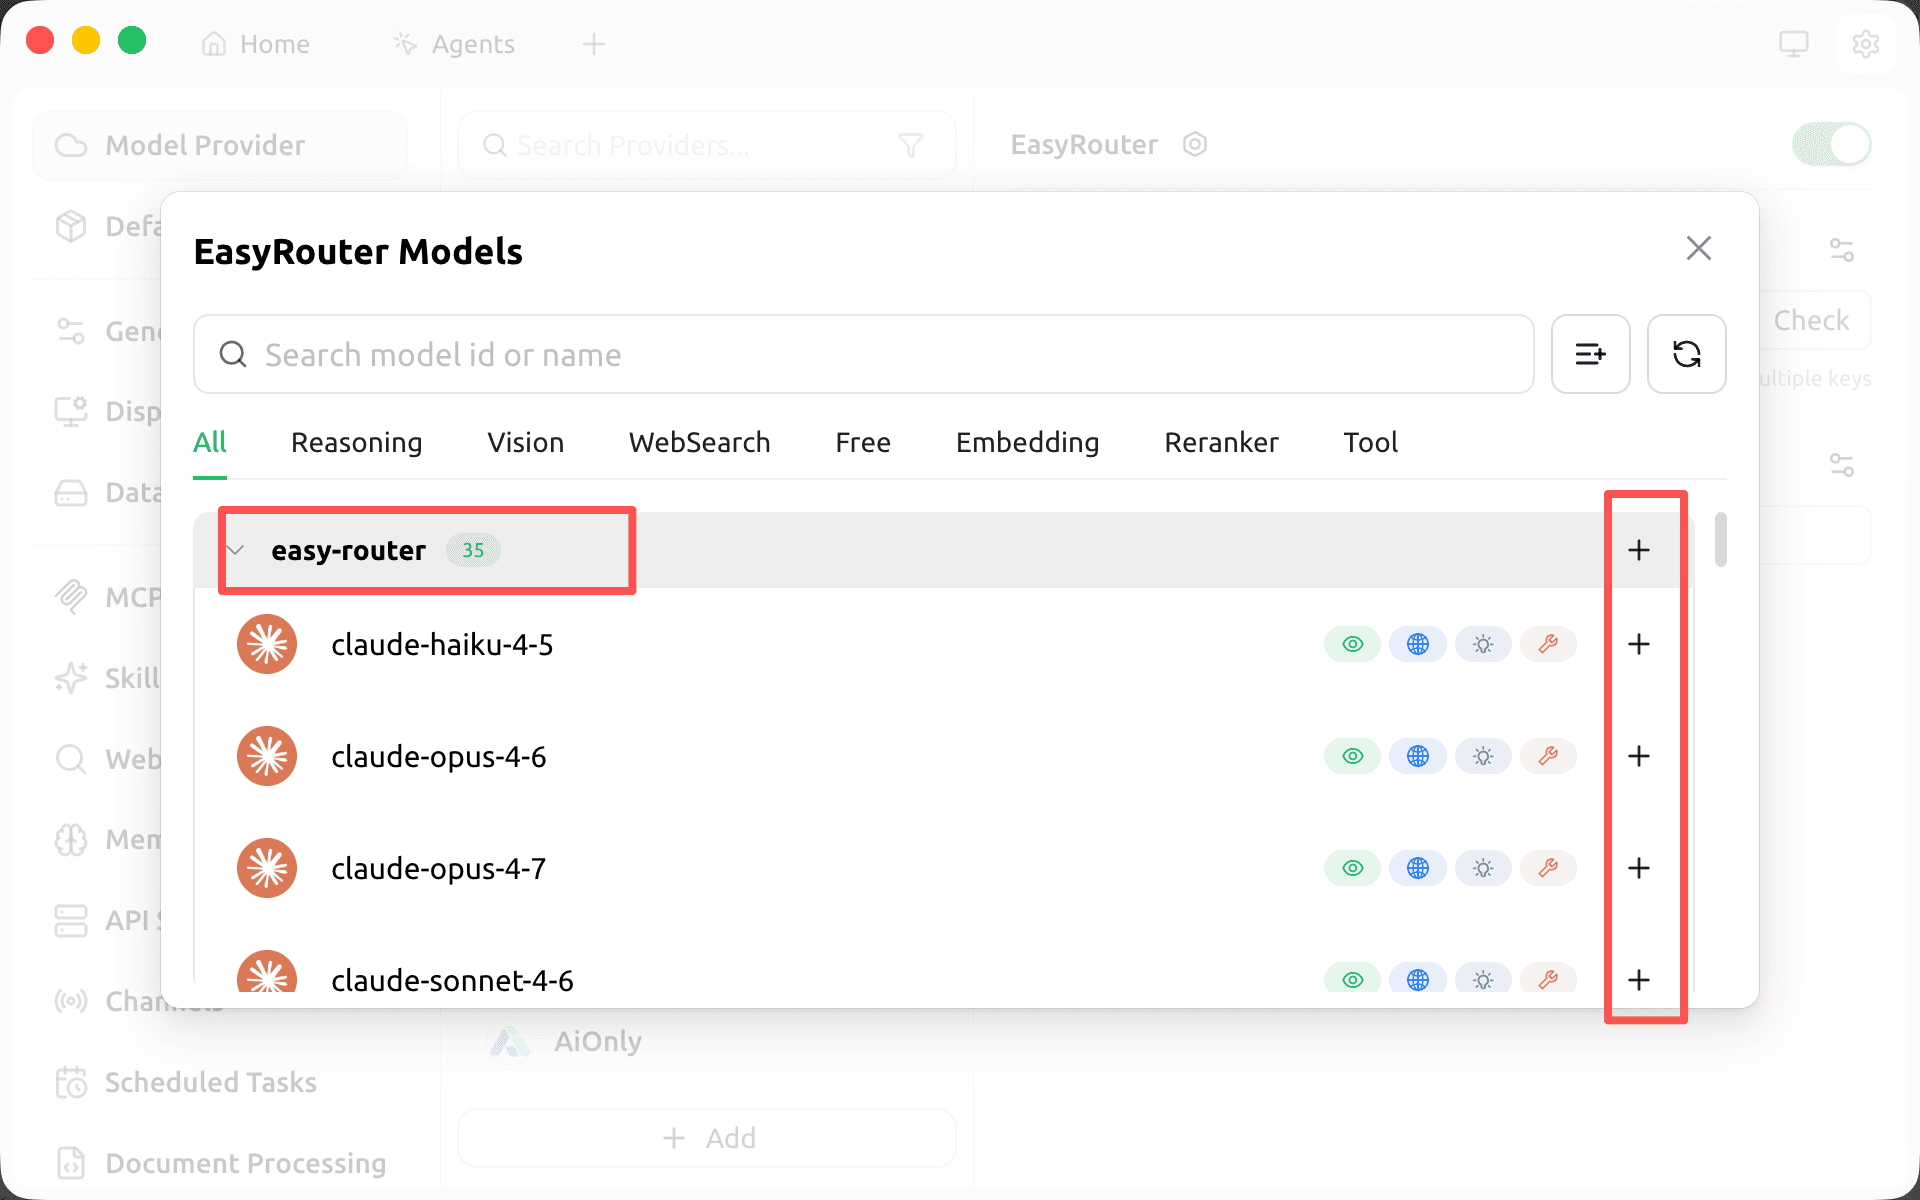Click tool wrench icon for claude-opus-4-7

(1548, 868)
